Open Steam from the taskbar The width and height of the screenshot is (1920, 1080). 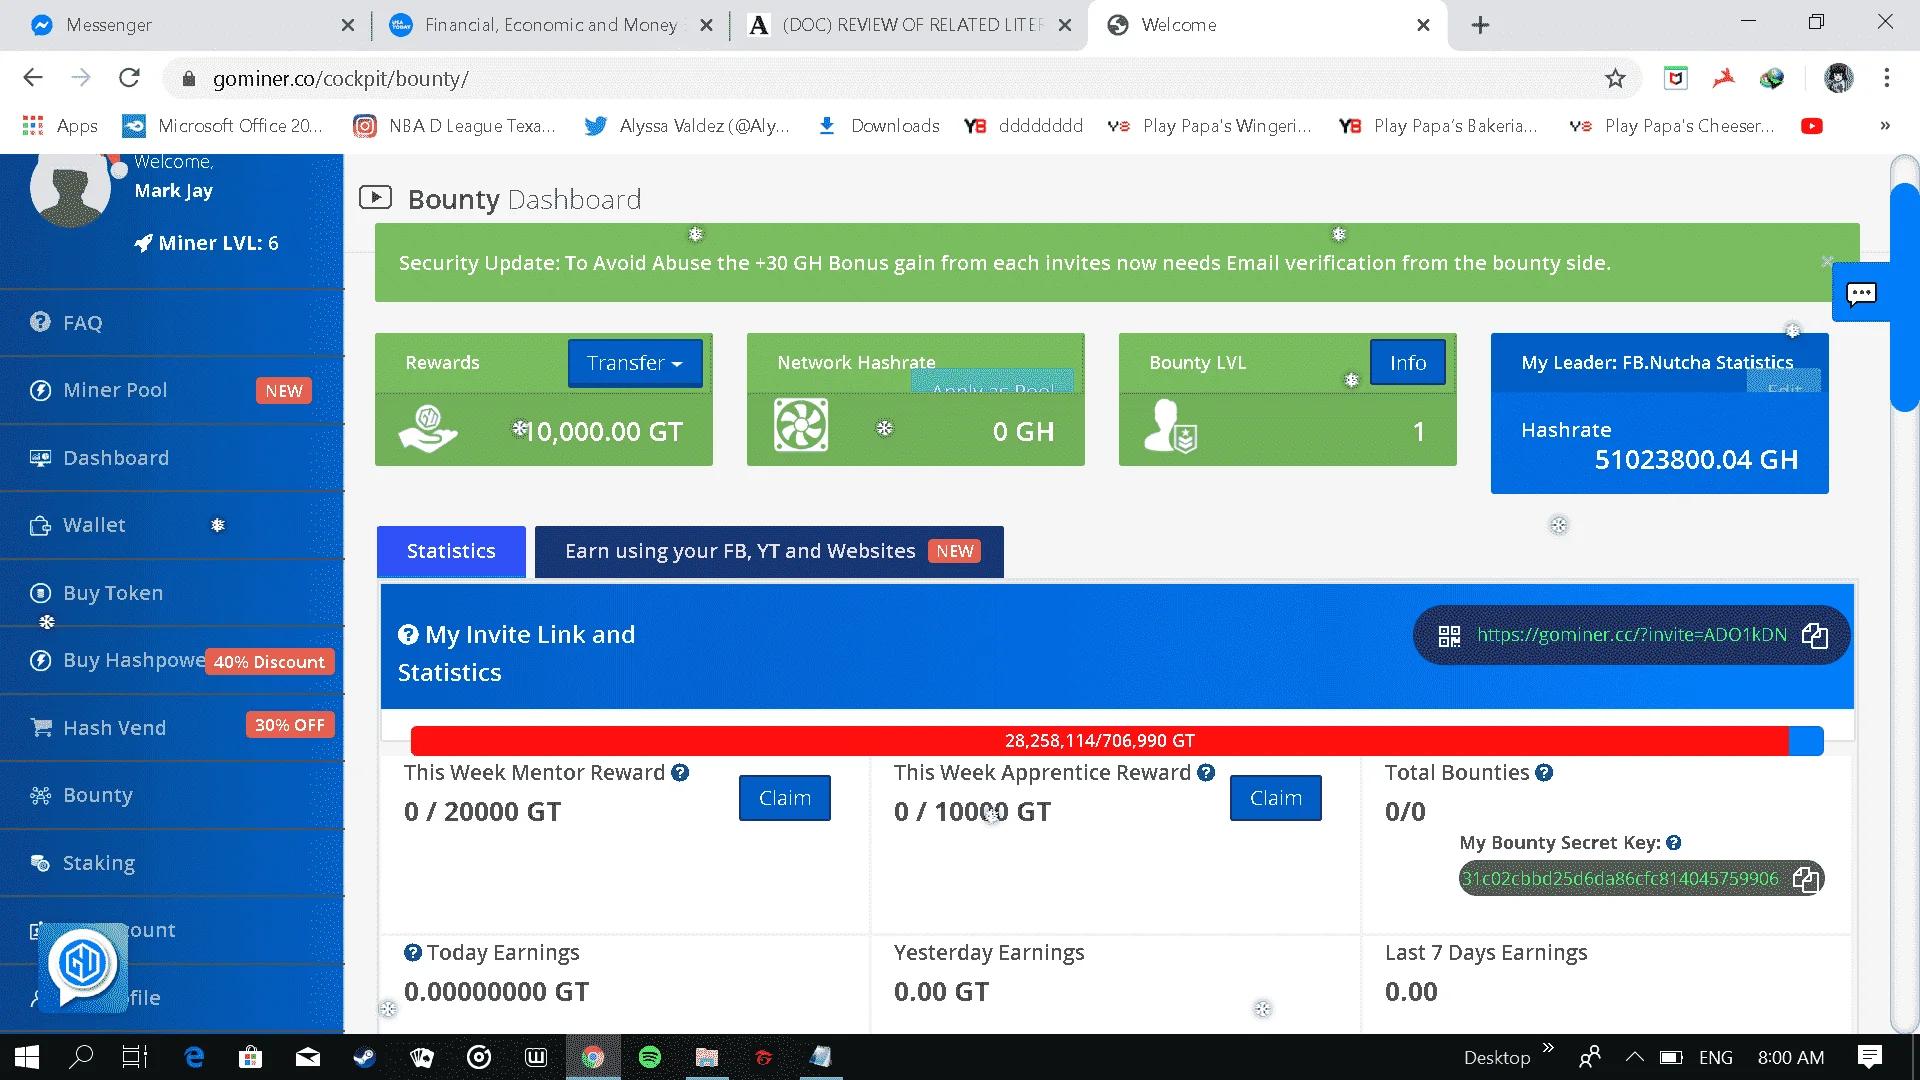[364, 1057]
